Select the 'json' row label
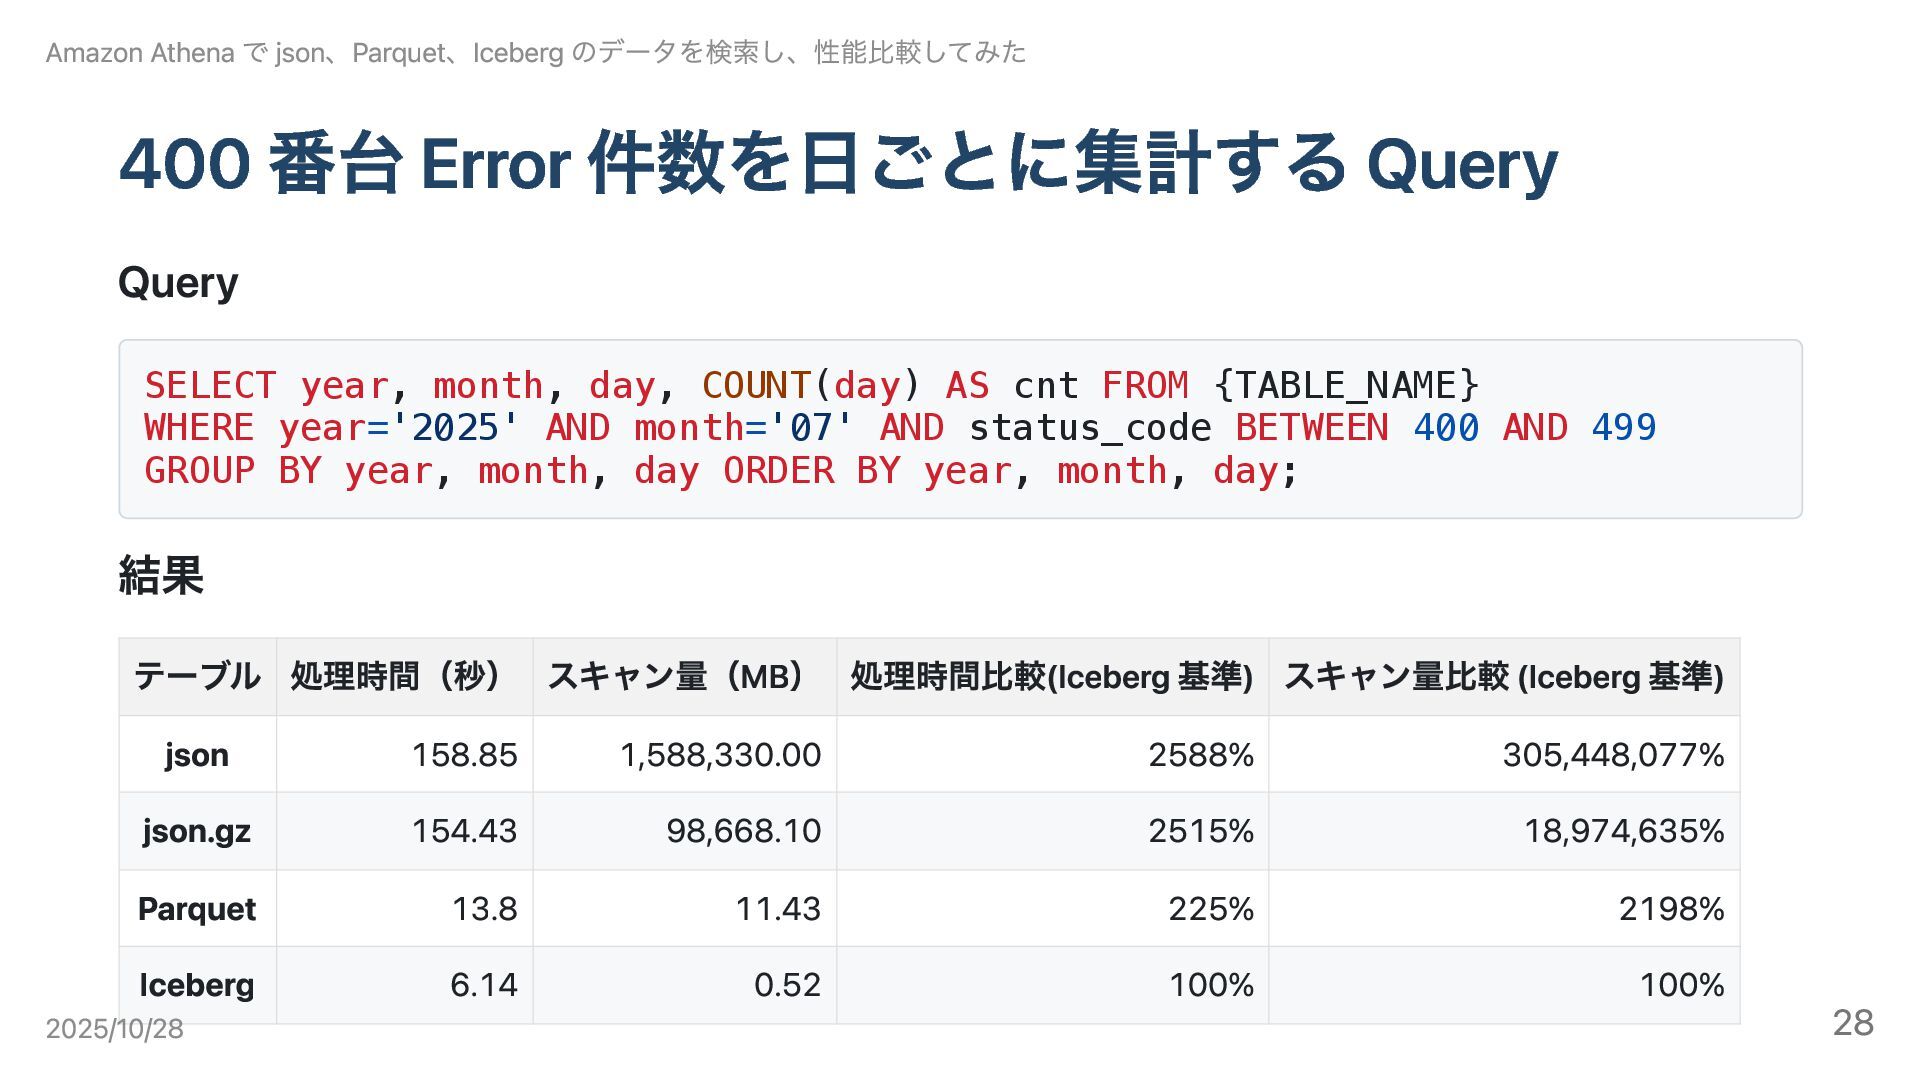 (x=197, y=755)
